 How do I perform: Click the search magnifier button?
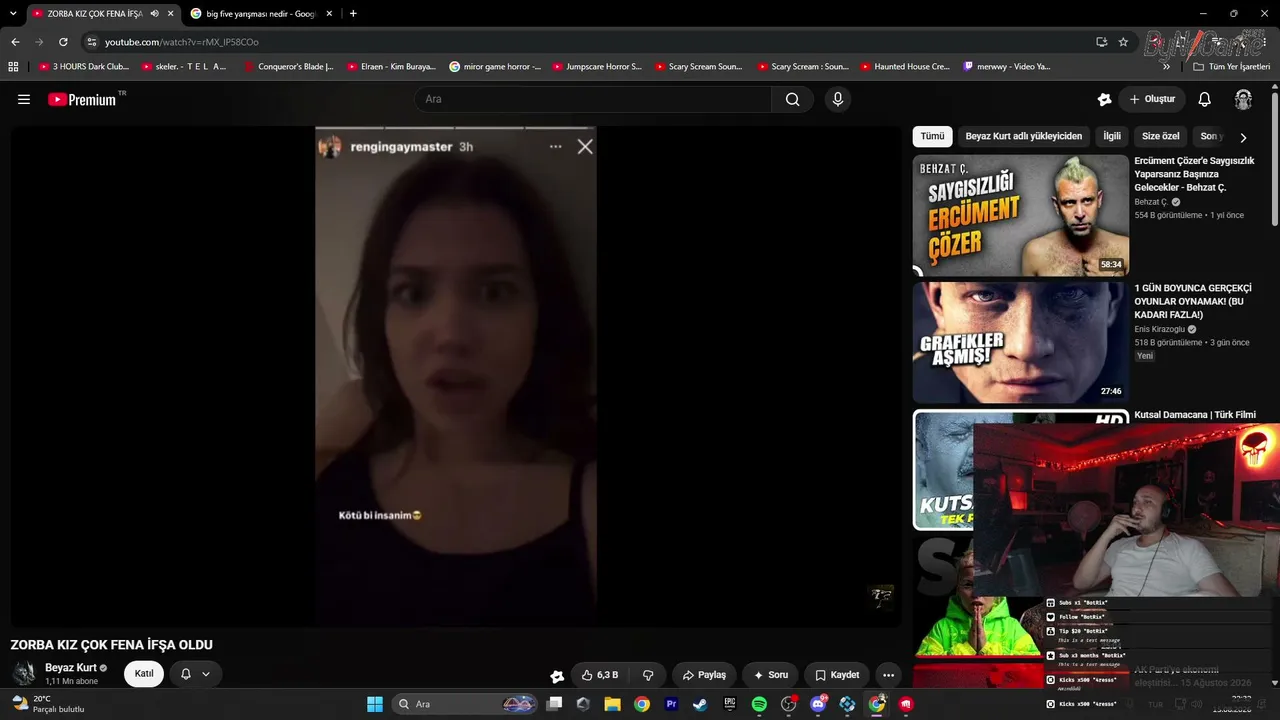(x=792, y=99)
